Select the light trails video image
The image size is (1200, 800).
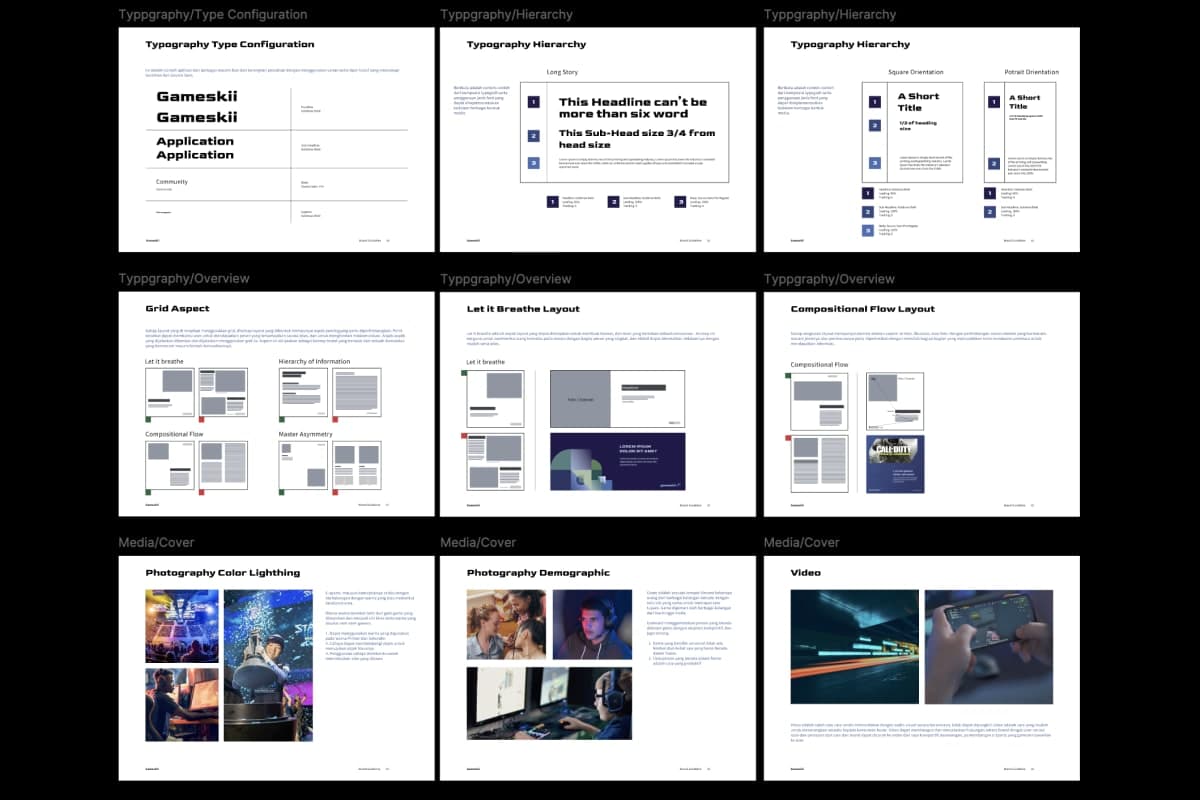pyautogui.click(x=854, y=646)
